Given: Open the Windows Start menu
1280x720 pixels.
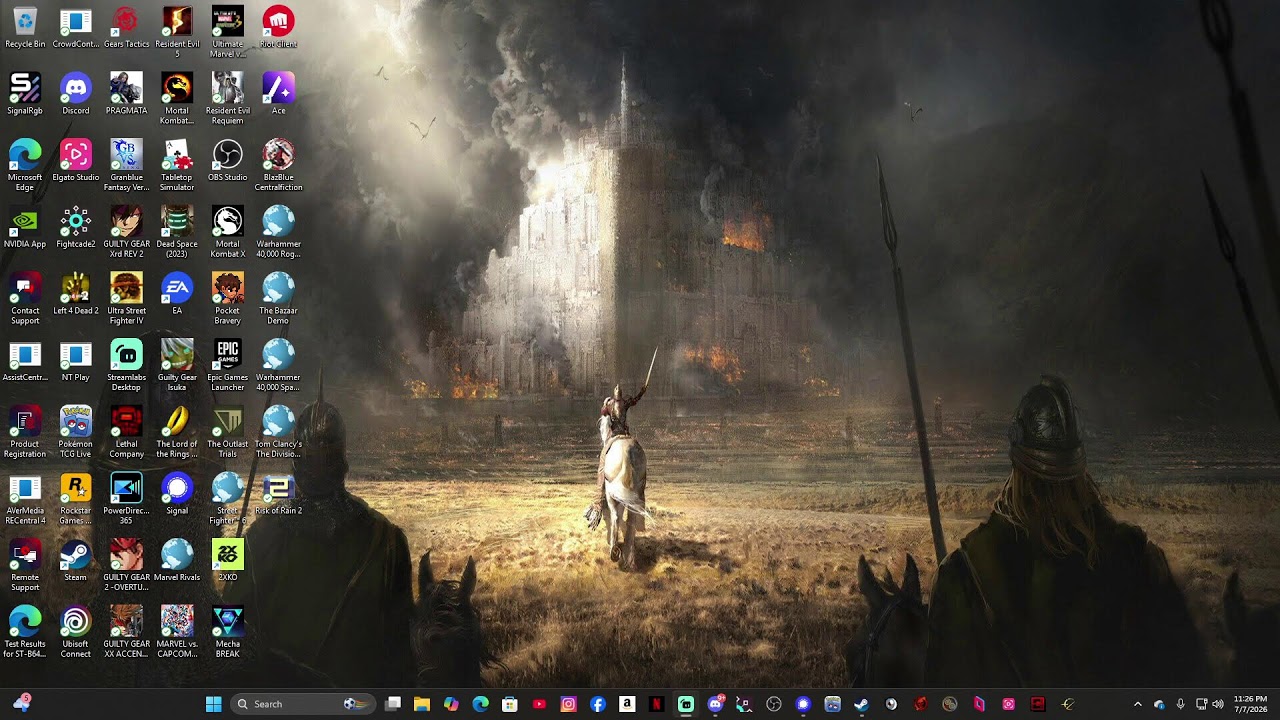Looking at the screenshot, I should pyautogui.click(x=213, y=704).
